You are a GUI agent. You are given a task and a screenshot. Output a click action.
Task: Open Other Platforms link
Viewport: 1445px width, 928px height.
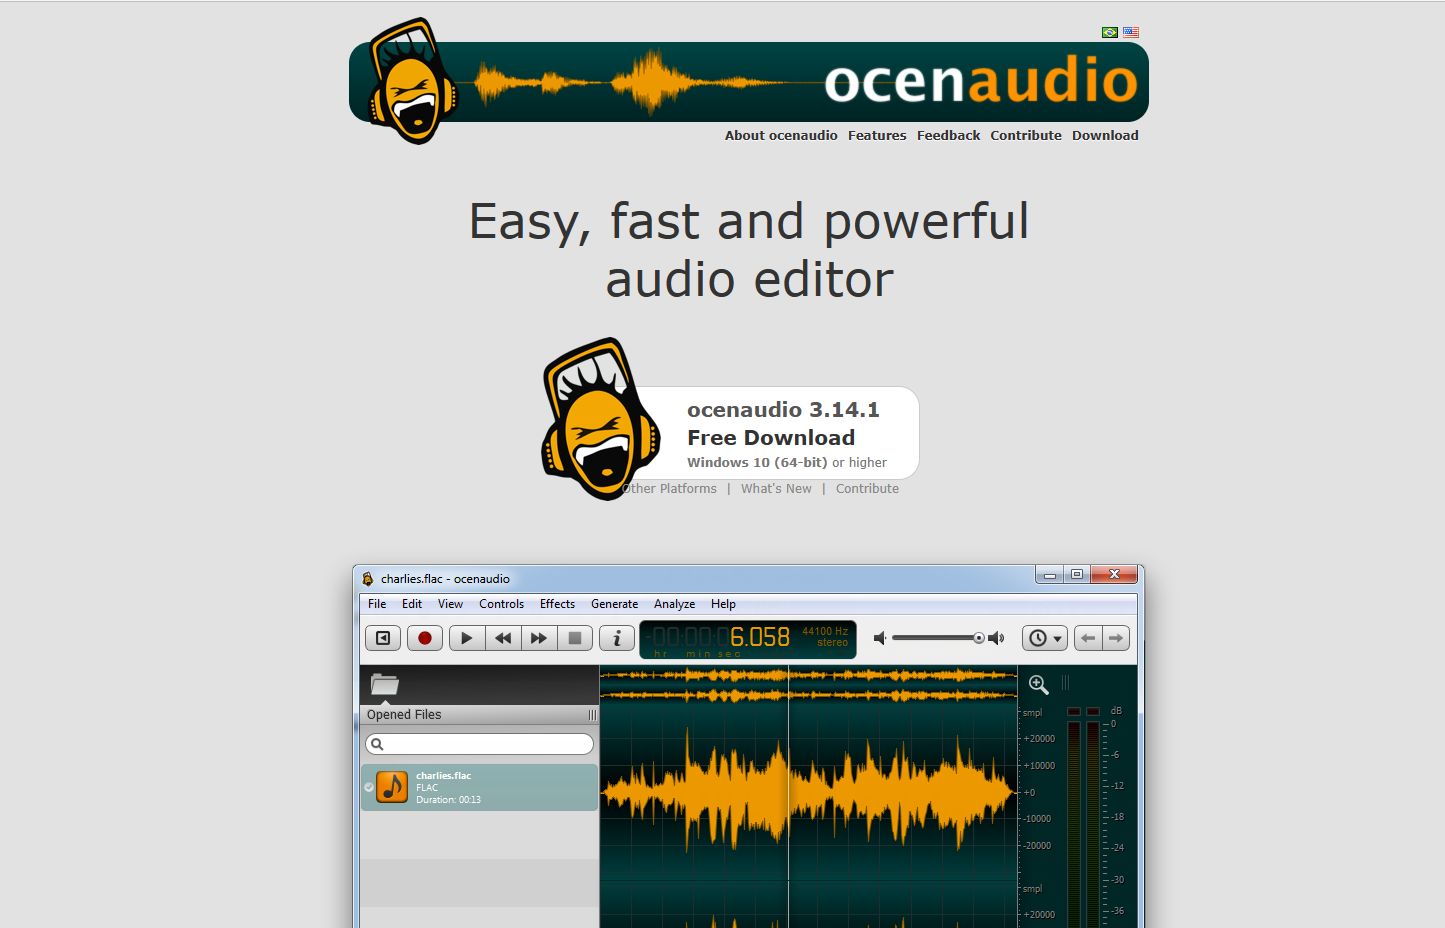click(x=669, y=489)
